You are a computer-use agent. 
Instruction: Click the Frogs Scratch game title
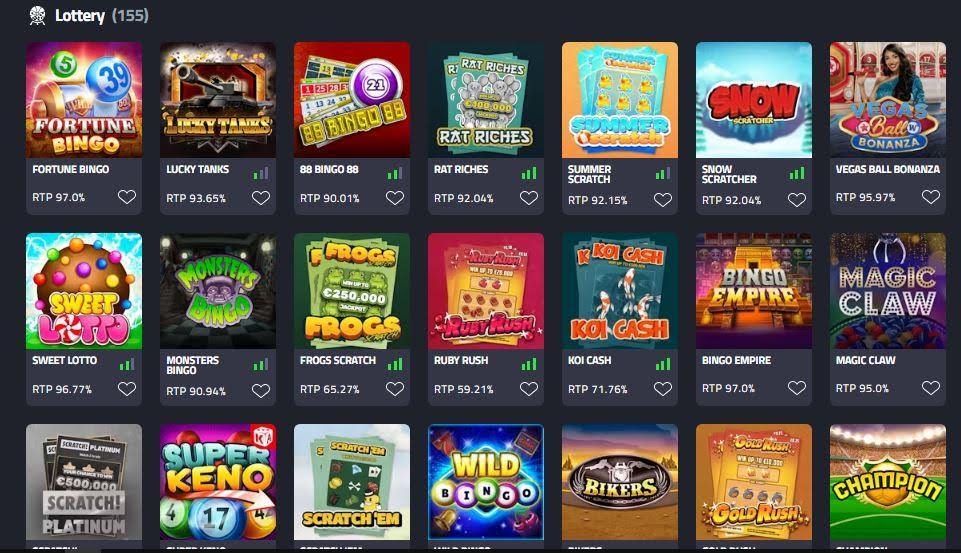[x=338, y=360]
